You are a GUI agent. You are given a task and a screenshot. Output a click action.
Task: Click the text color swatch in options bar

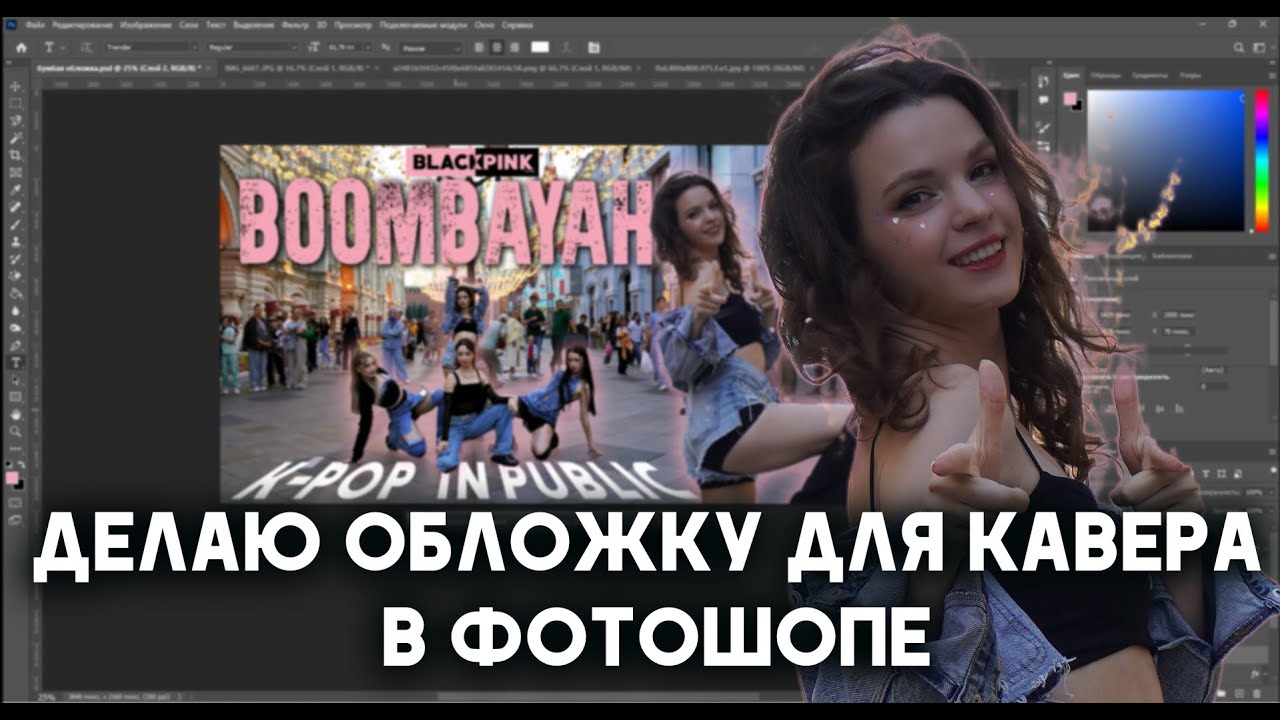tap(540, 47)
